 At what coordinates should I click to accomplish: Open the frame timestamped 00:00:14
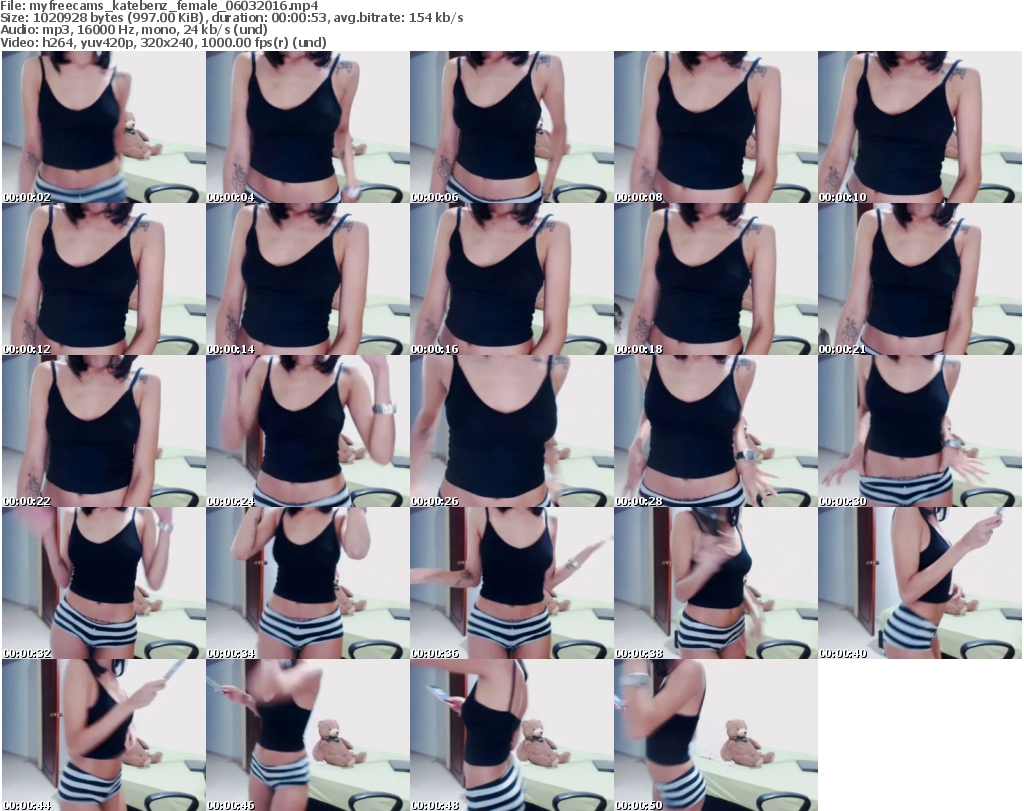(308, 279)
